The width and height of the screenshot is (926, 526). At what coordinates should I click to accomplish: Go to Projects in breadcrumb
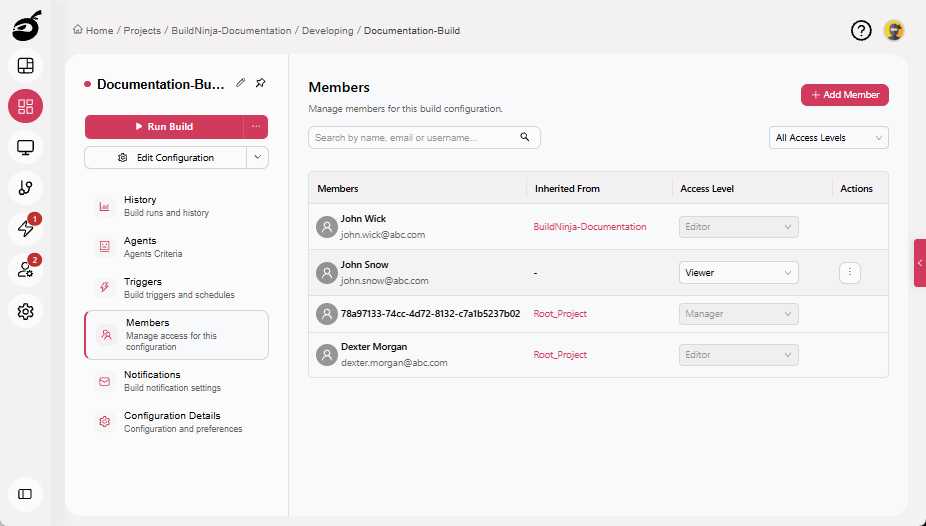coord(142,31)
